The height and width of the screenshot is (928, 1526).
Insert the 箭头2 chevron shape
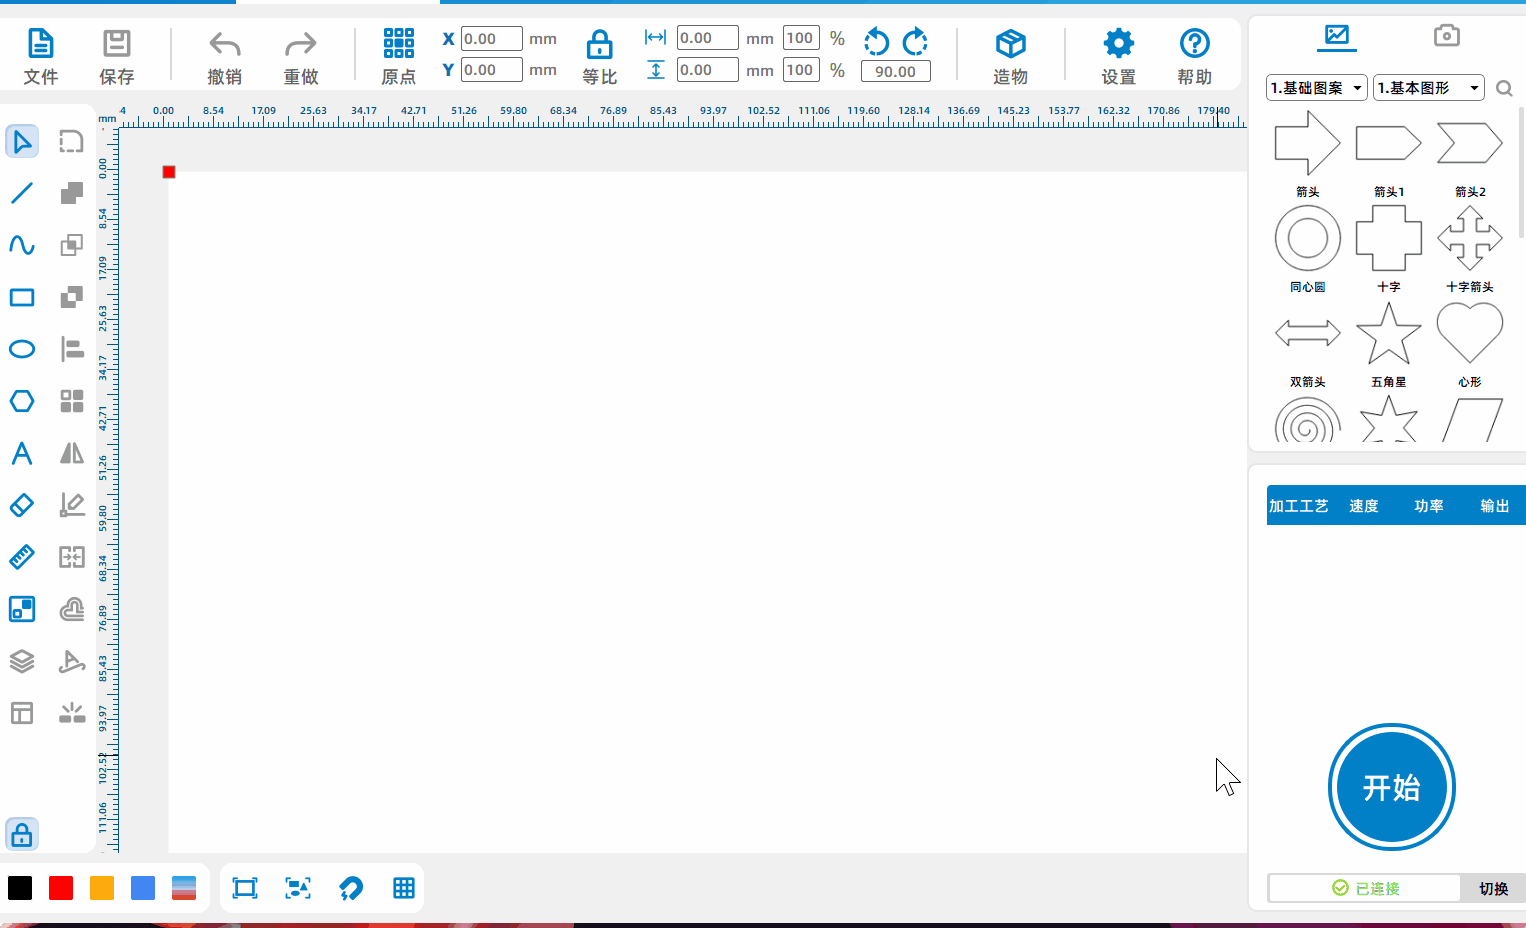[x=1469, y=144]
